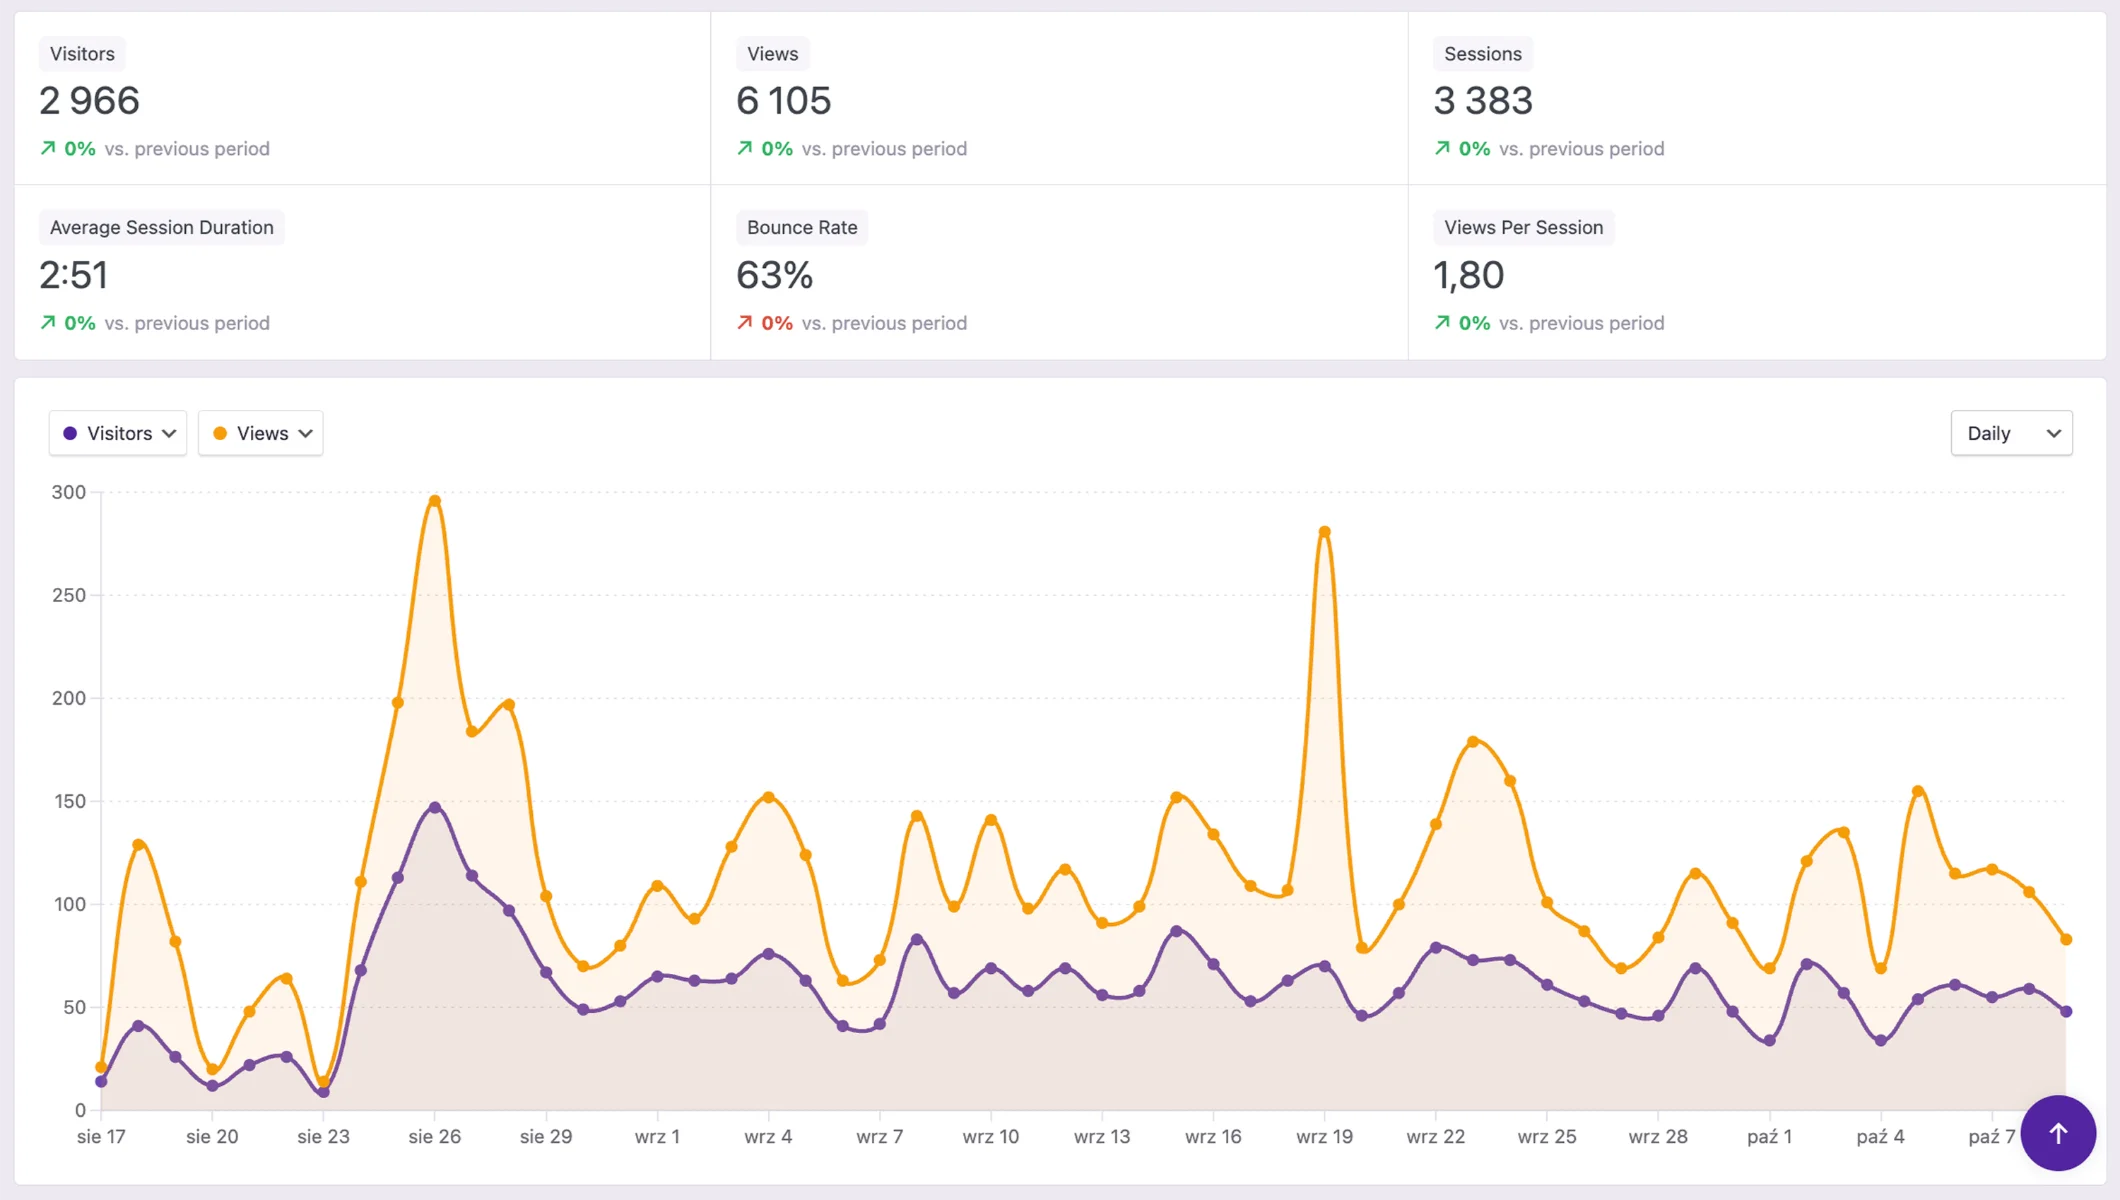Click the green trend arrow under Views stat
Screen dimensions: 2120x1200
tap(744, 148)
